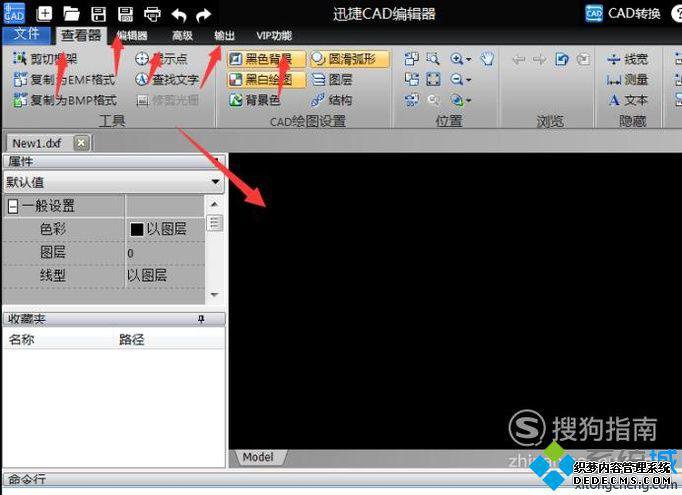682x495 pixels.
Task: Open the CAD转换 converter
Action: pyautogui.click(x=622, y=13)
